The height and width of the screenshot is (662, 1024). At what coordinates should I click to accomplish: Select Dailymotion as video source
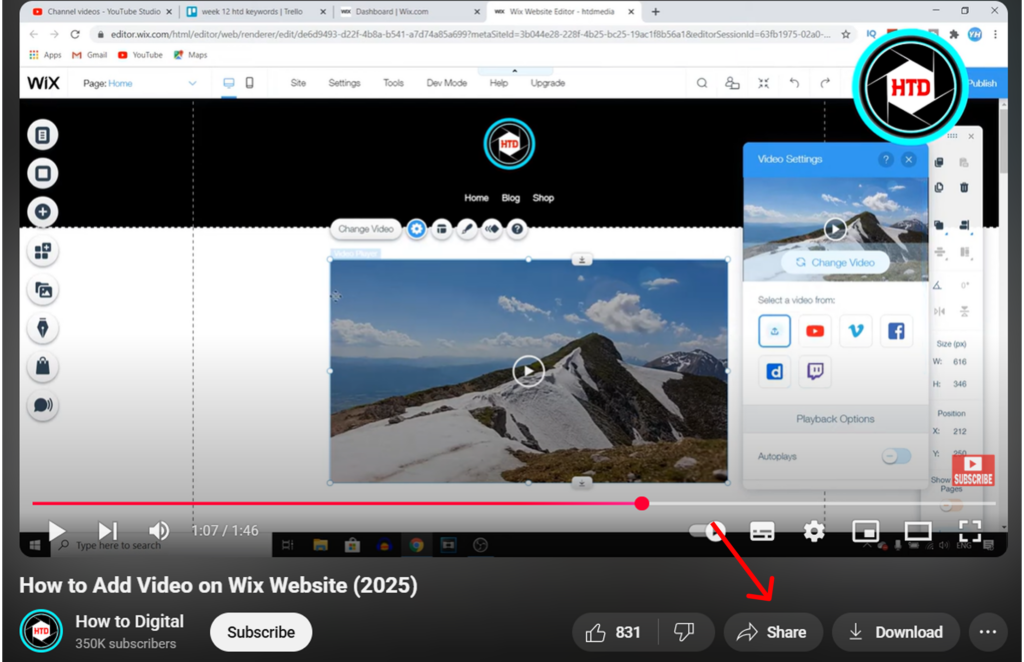click(775, 372)
